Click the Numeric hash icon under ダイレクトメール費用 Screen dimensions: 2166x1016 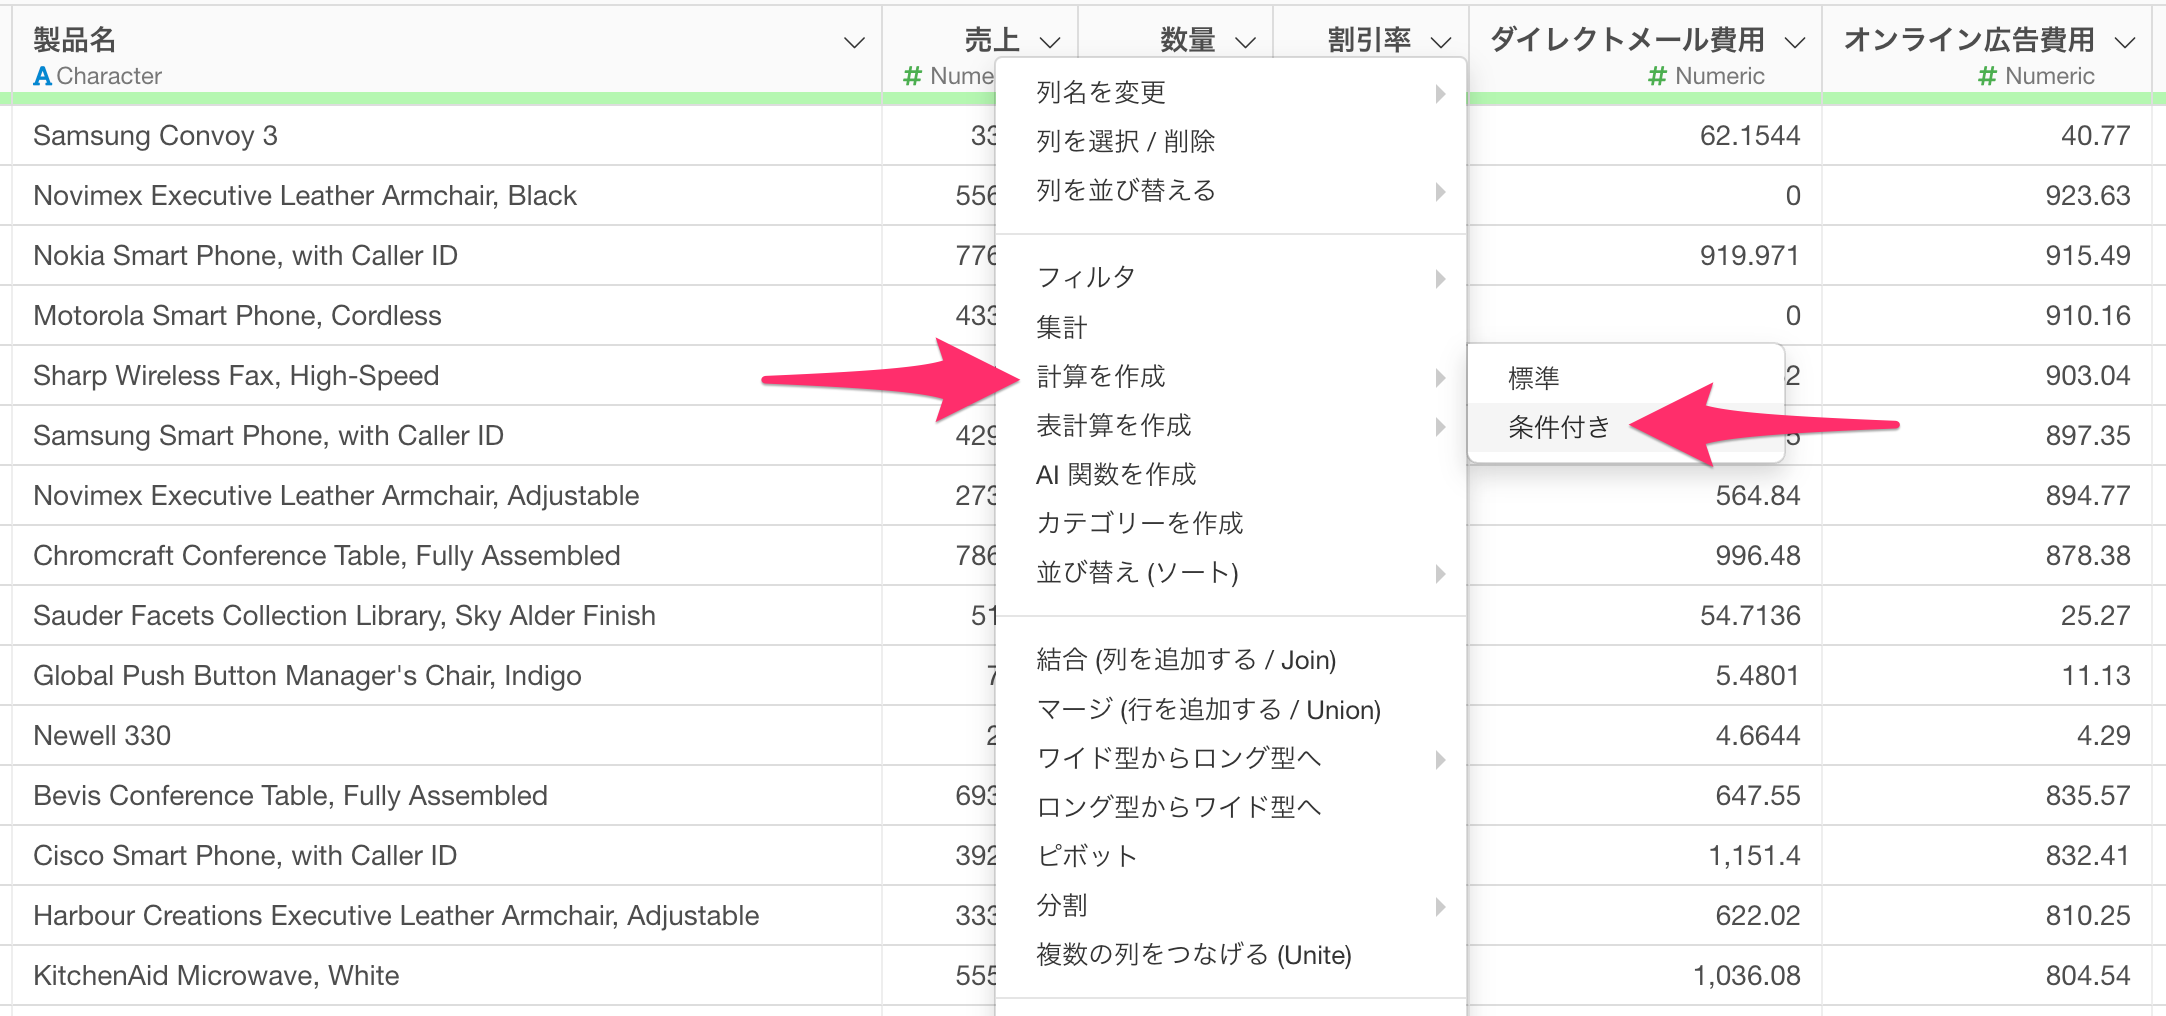coord(1657,76)
